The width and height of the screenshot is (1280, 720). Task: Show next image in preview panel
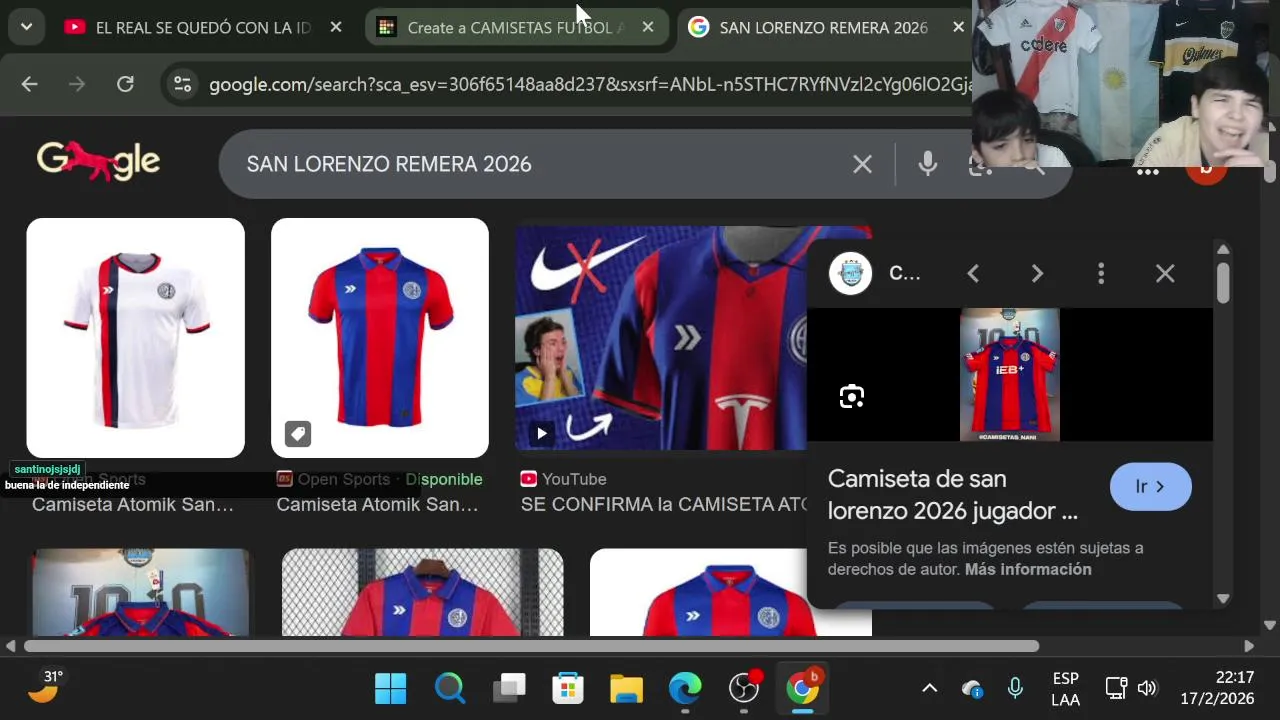[1037, 273]
